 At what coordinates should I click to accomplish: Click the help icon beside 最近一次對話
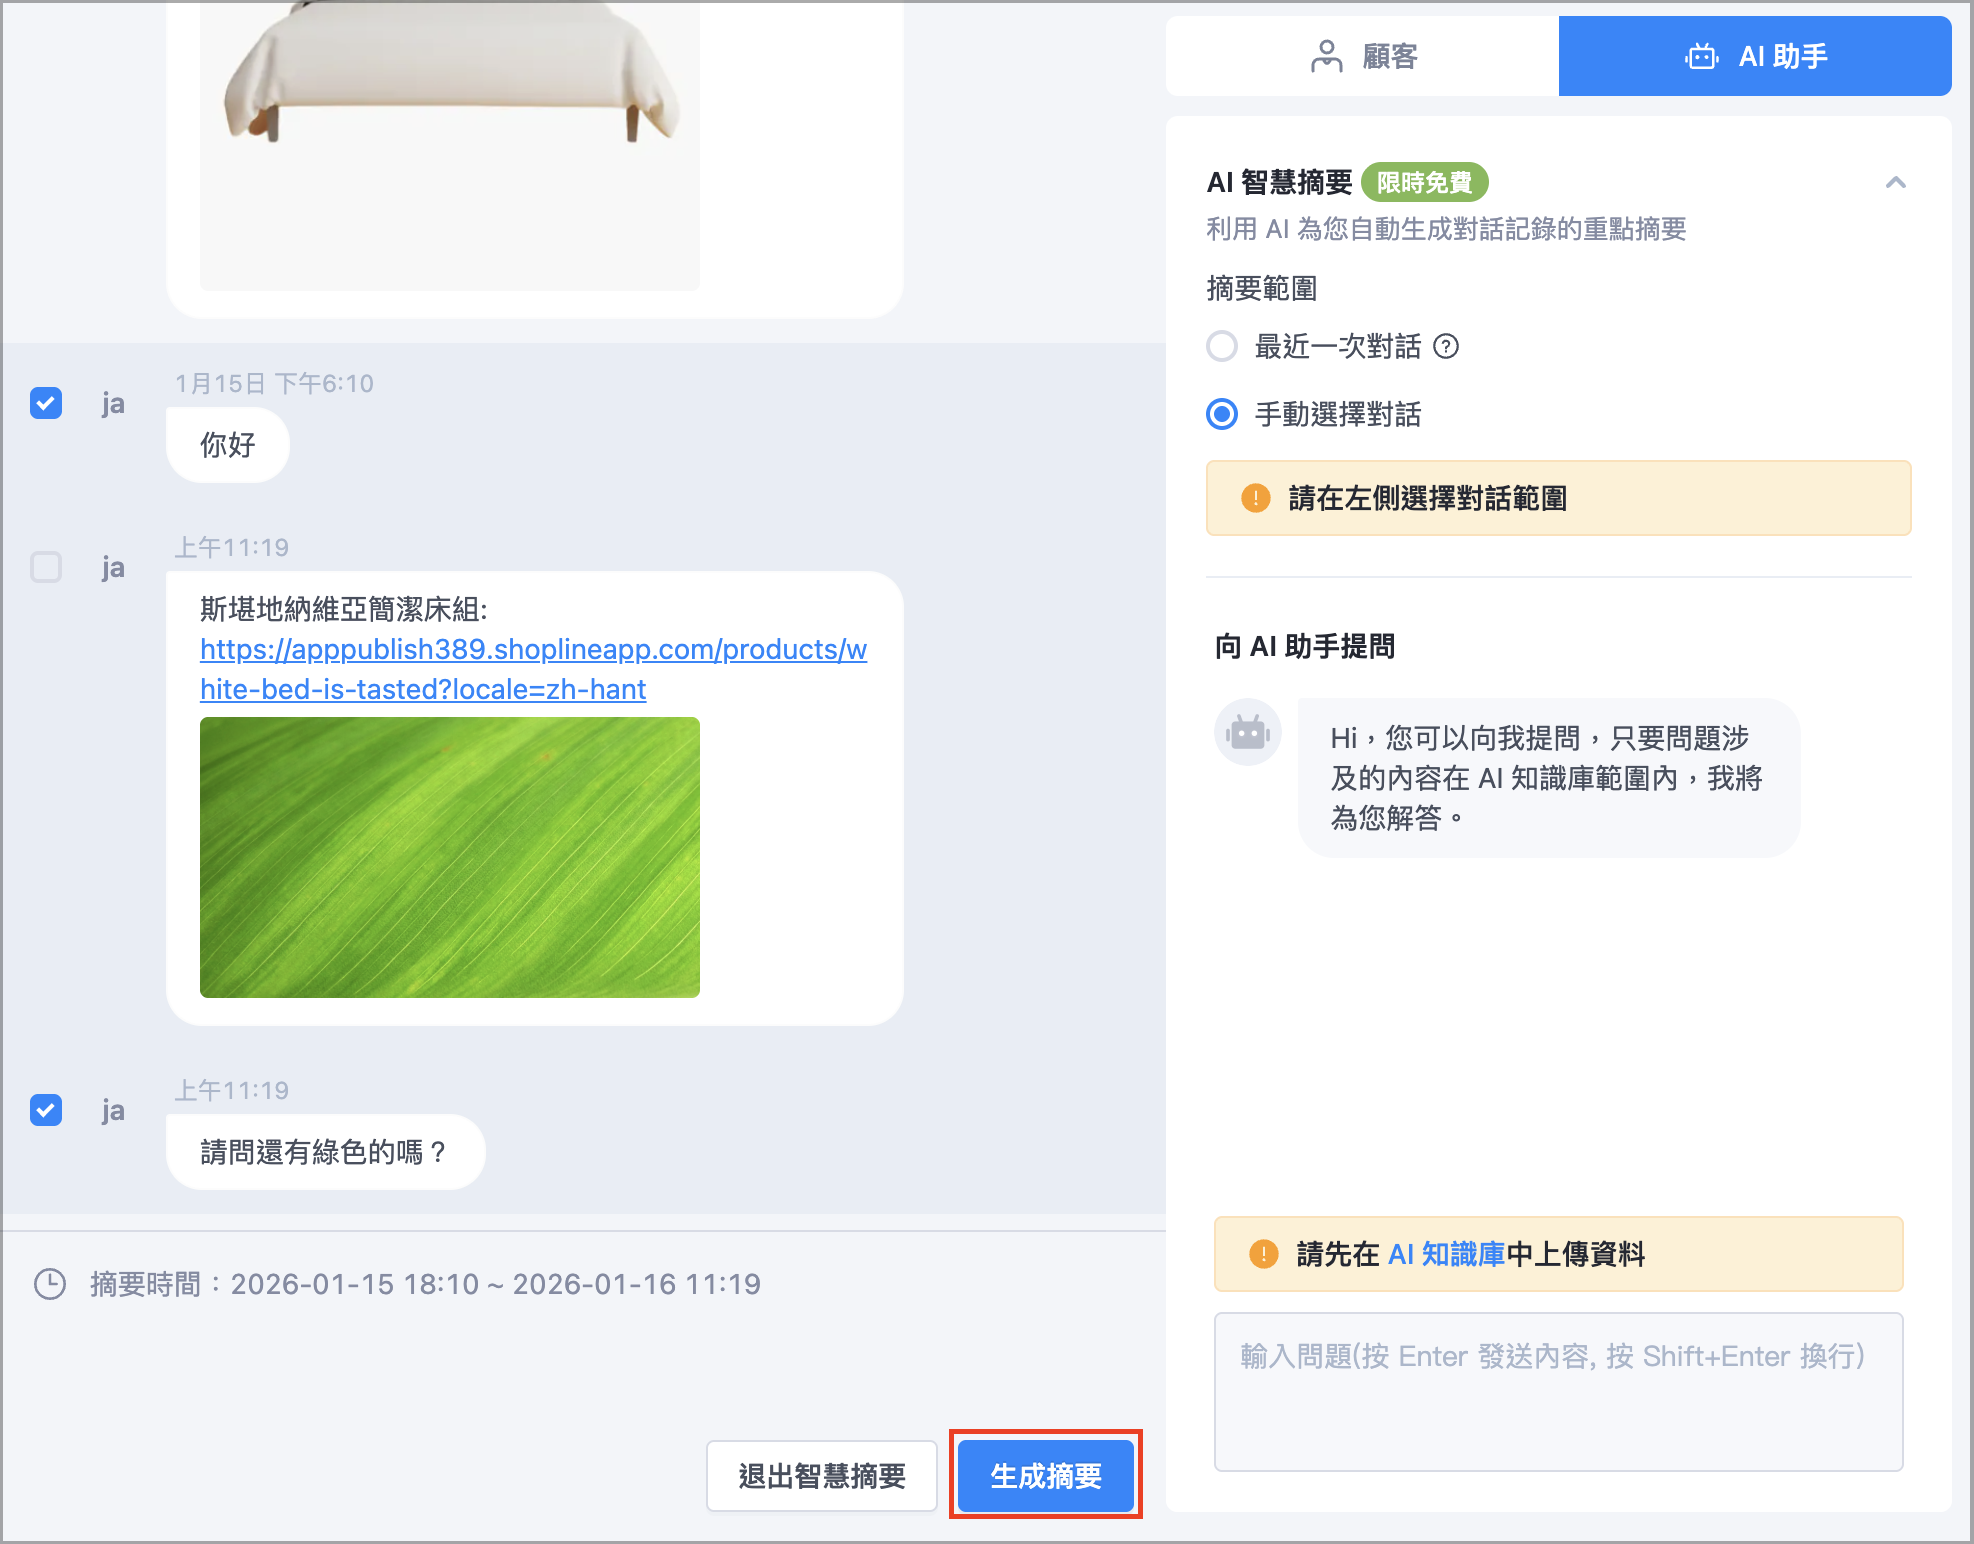pos(1446,346)
